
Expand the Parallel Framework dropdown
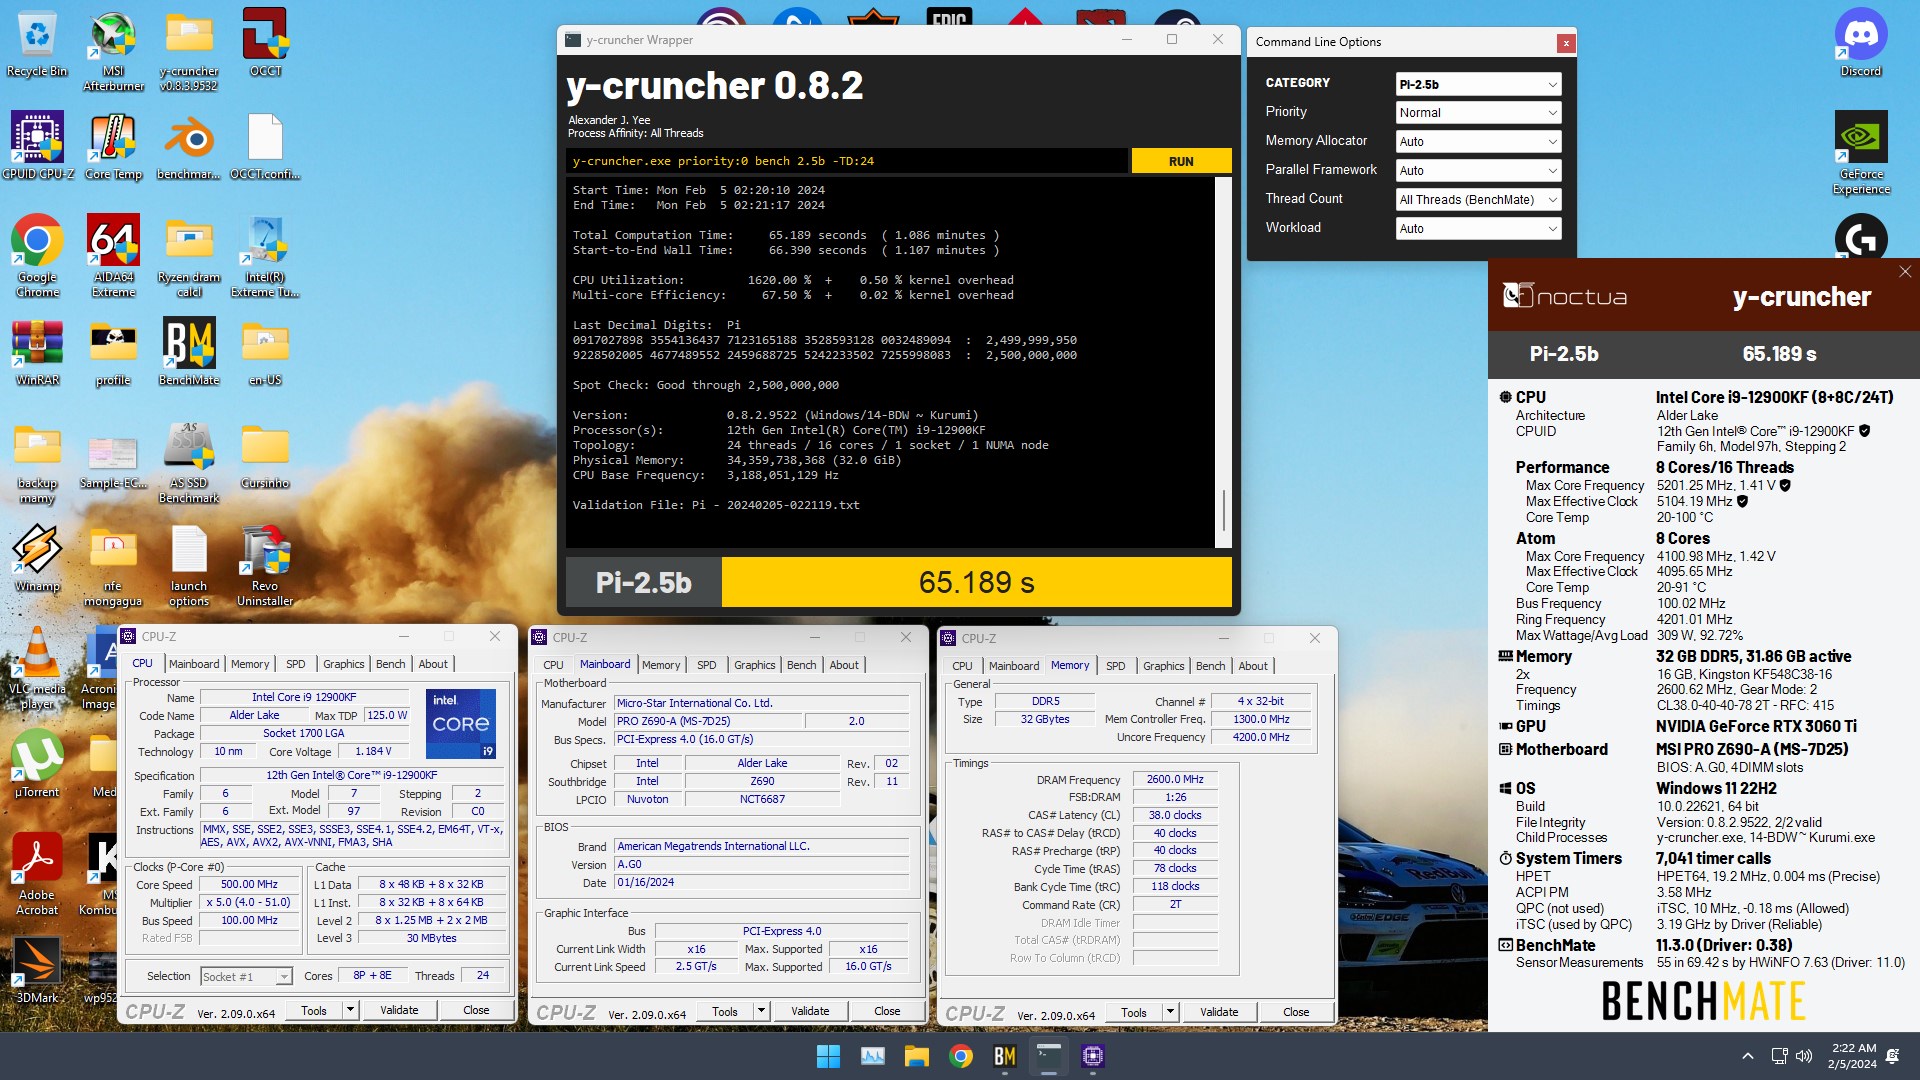click(1478, 171)
